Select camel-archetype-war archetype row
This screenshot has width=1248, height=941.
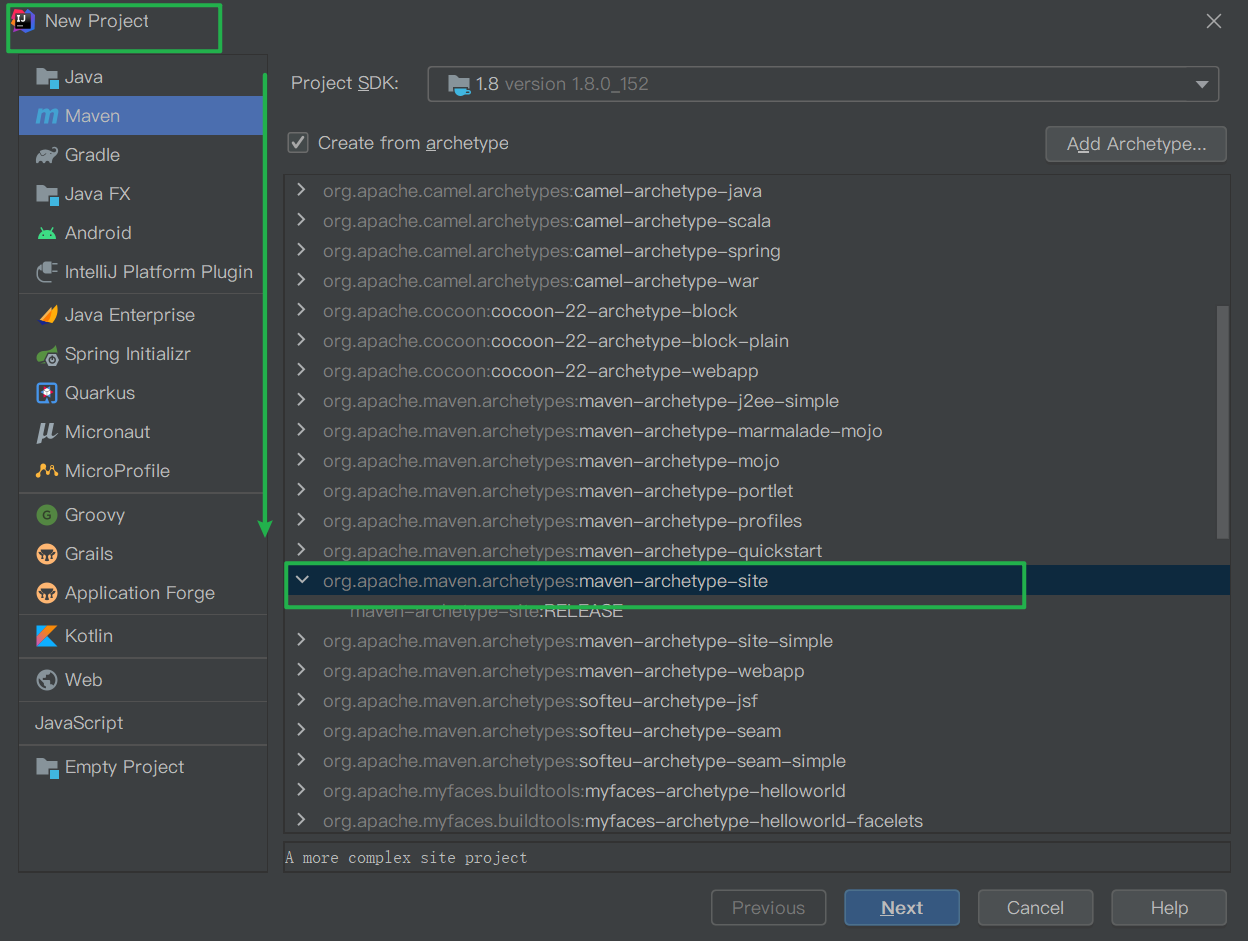pos(757,280)
